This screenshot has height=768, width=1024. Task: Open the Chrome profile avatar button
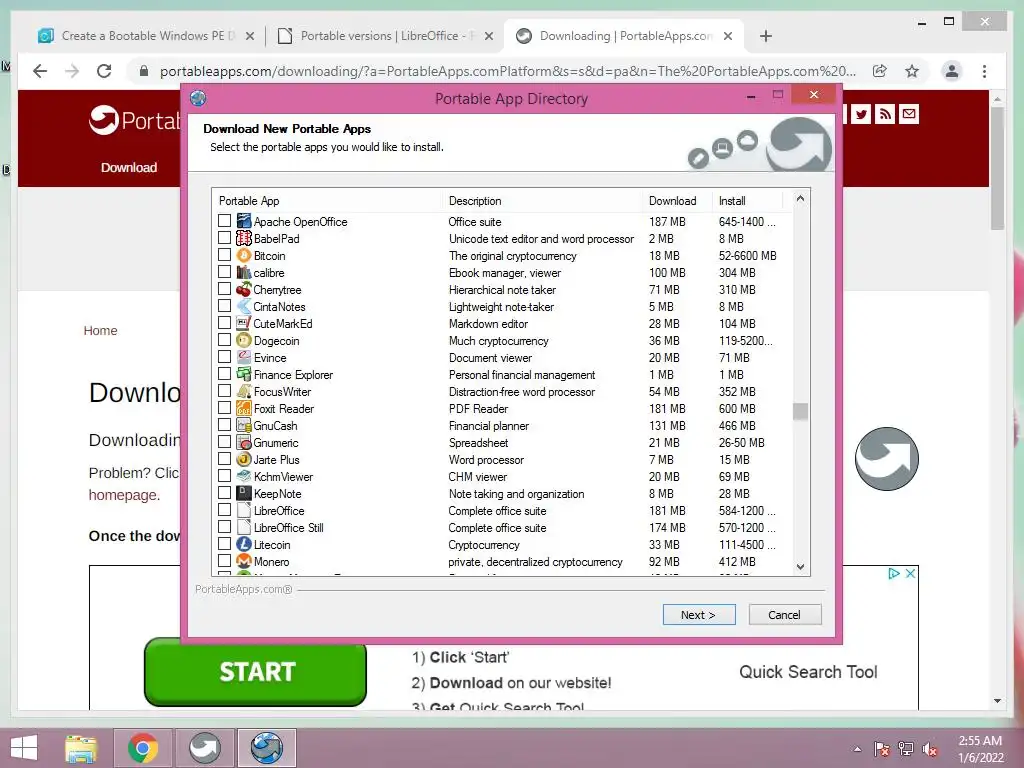[952, 71]
